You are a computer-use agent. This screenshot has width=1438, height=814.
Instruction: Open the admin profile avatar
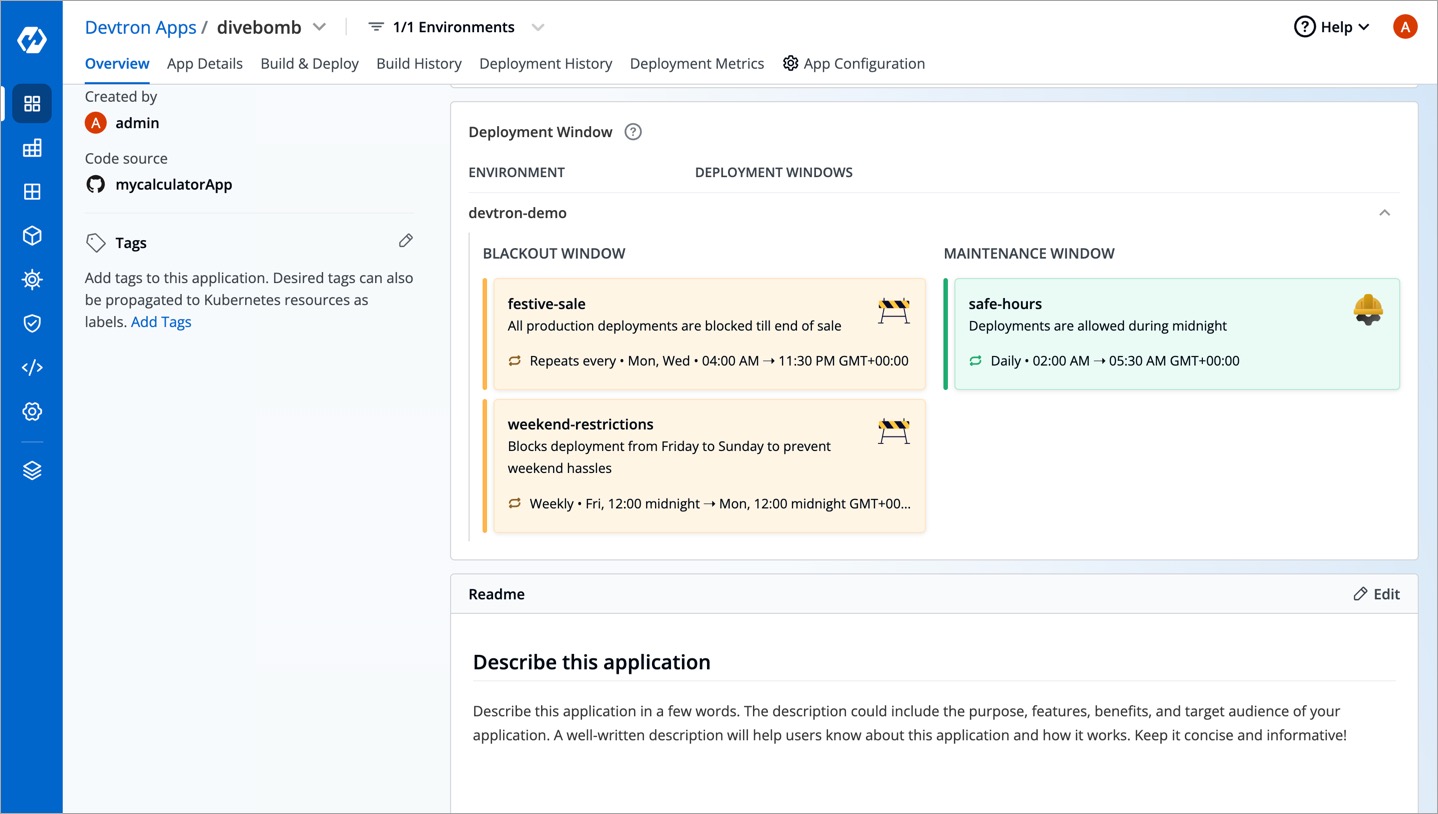pyautogui.click(x=1405, y=26)
